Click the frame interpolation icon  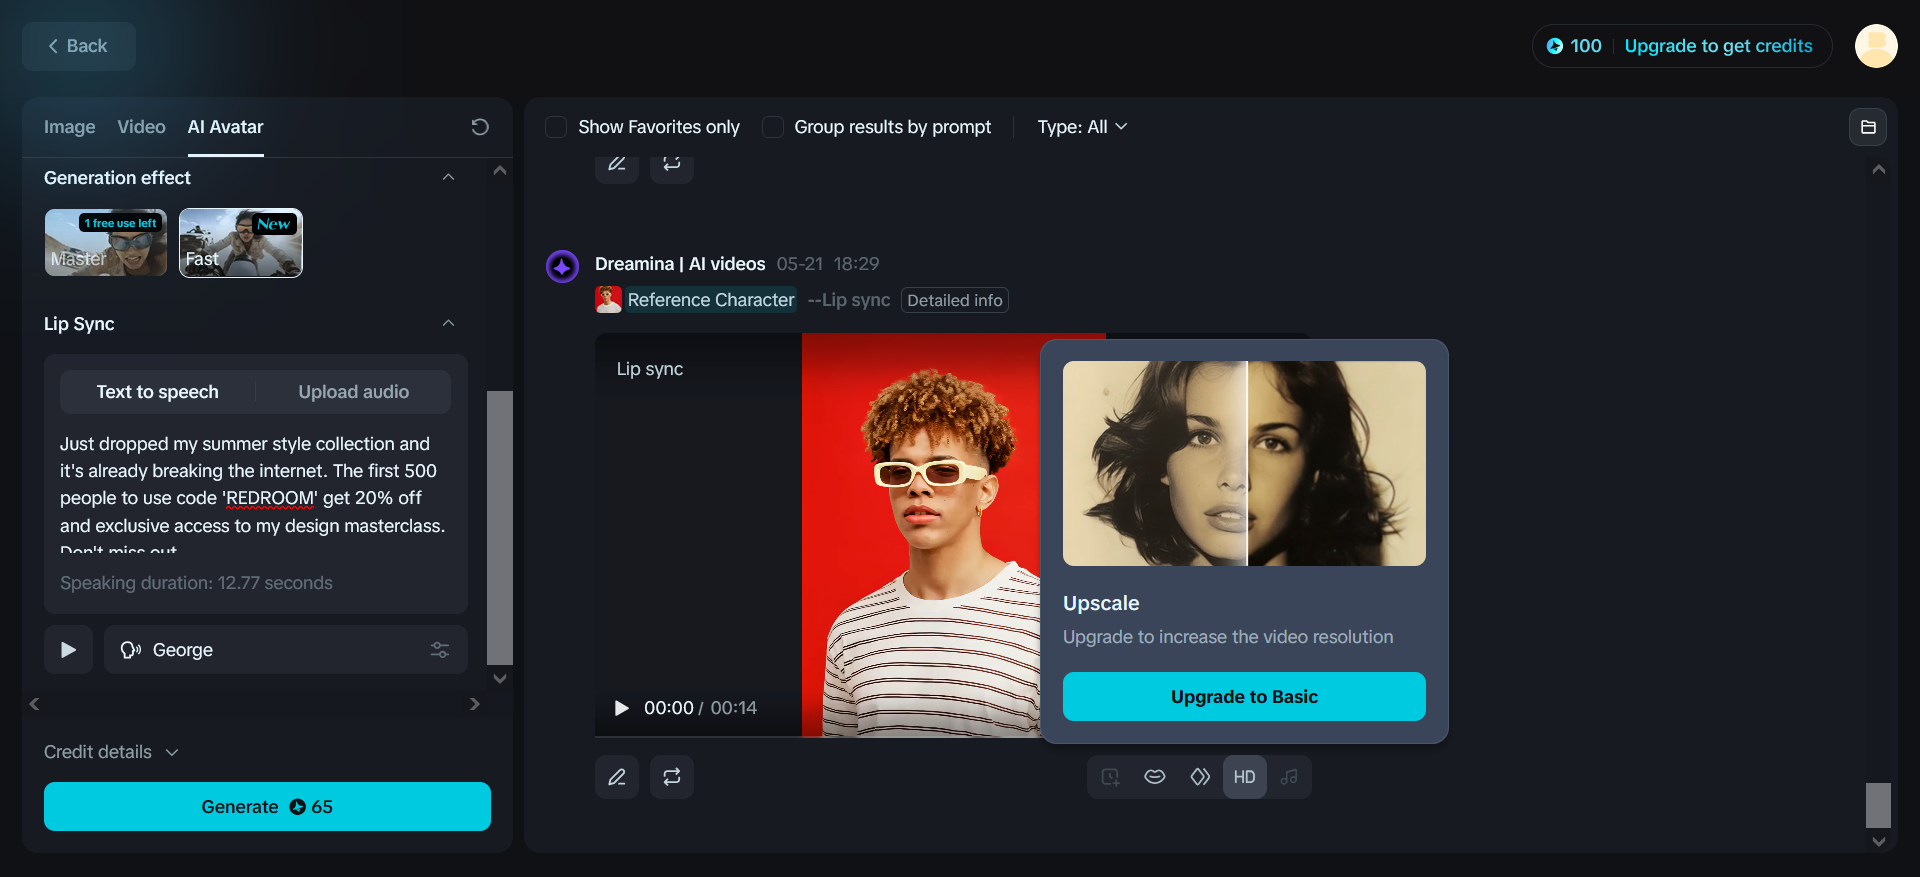point(1200,777)
